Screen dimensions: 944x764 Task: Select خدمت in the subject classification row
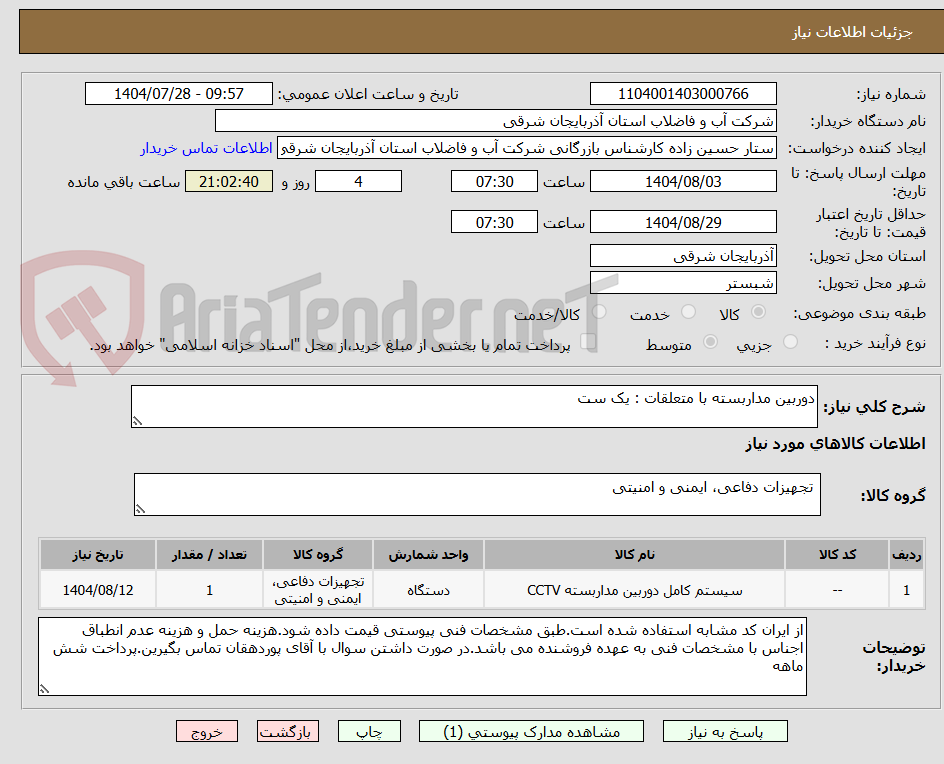(x=688, y=312)
